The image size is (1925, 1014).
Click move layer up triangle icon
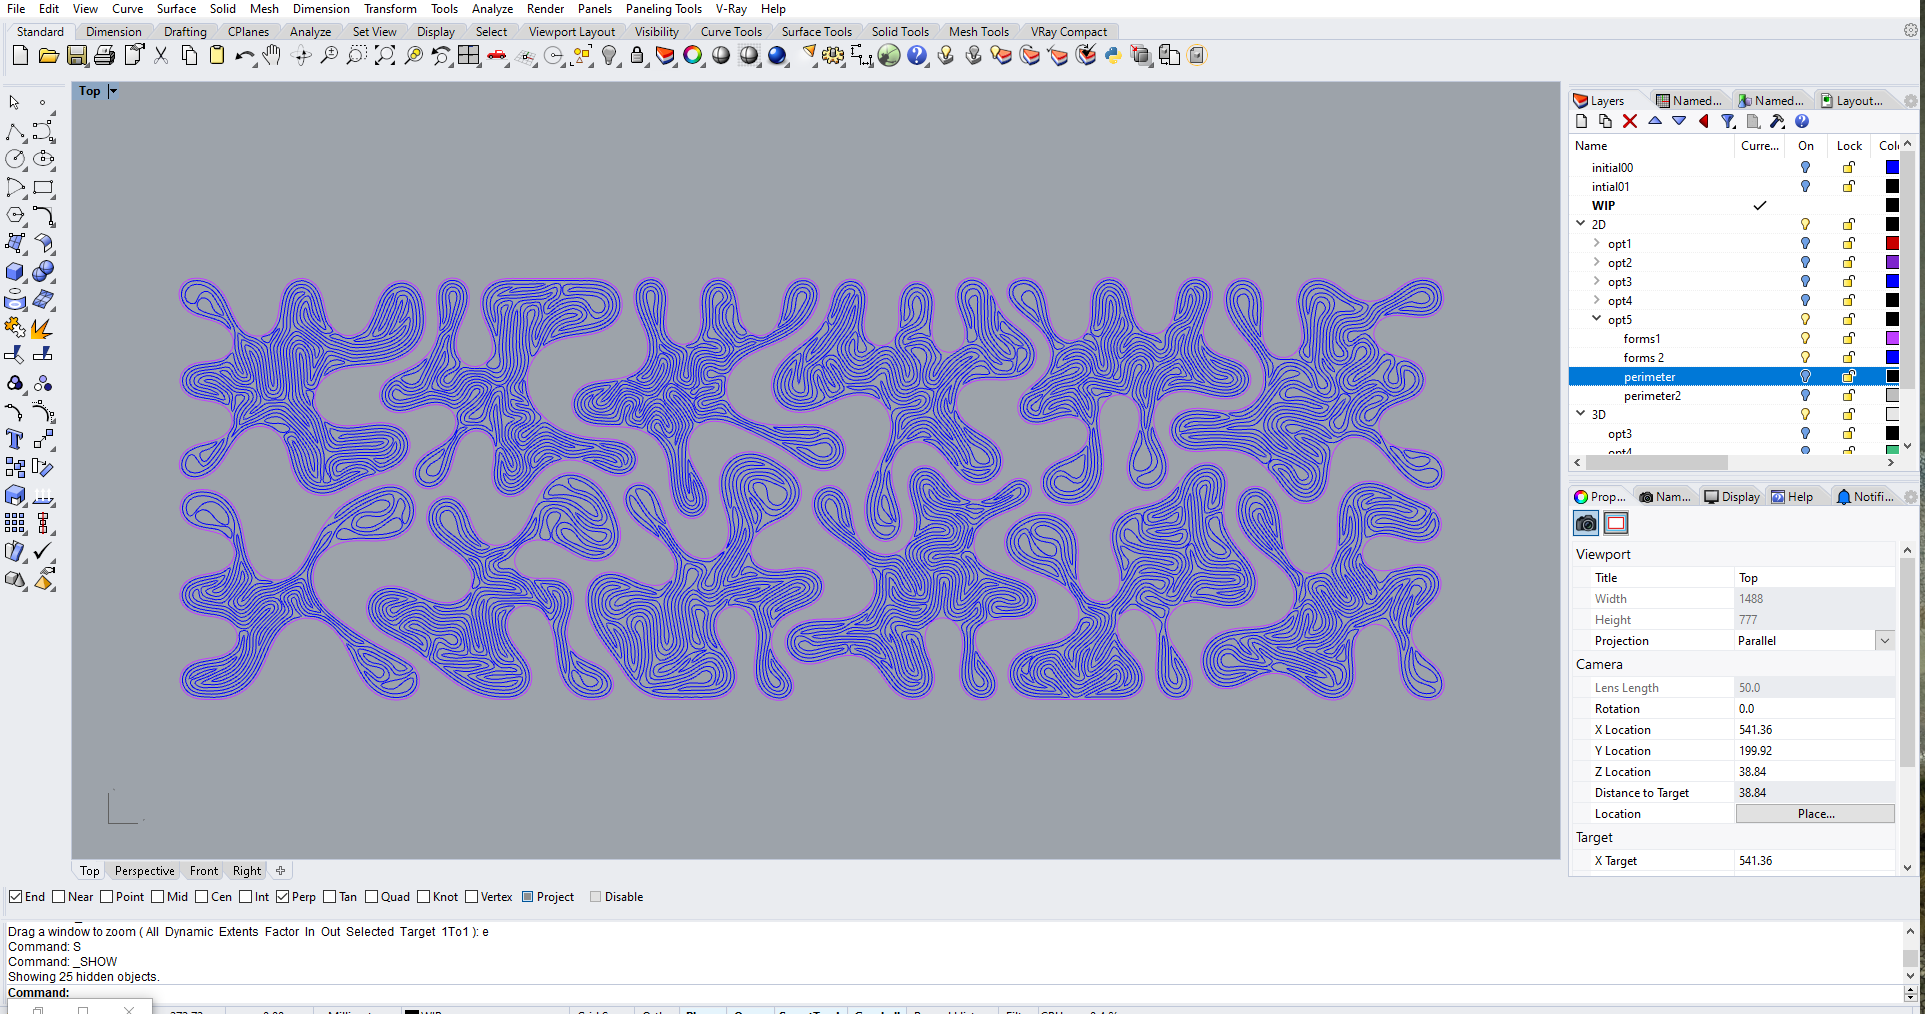click(x=1655, y=122)
